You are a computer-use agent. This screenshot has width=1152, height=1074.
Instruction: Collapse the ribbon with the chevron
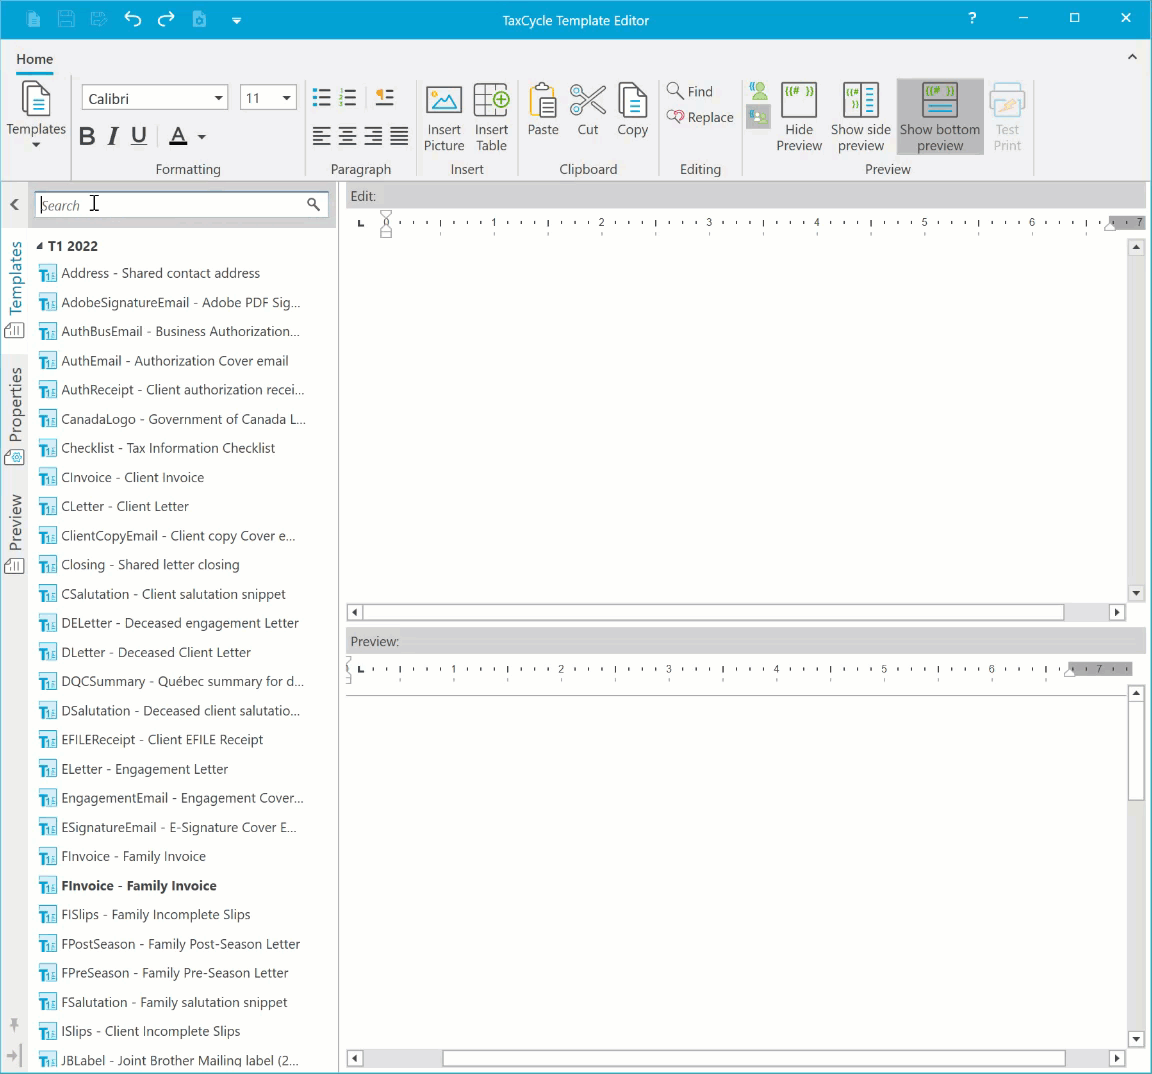tap(1132, 57)
